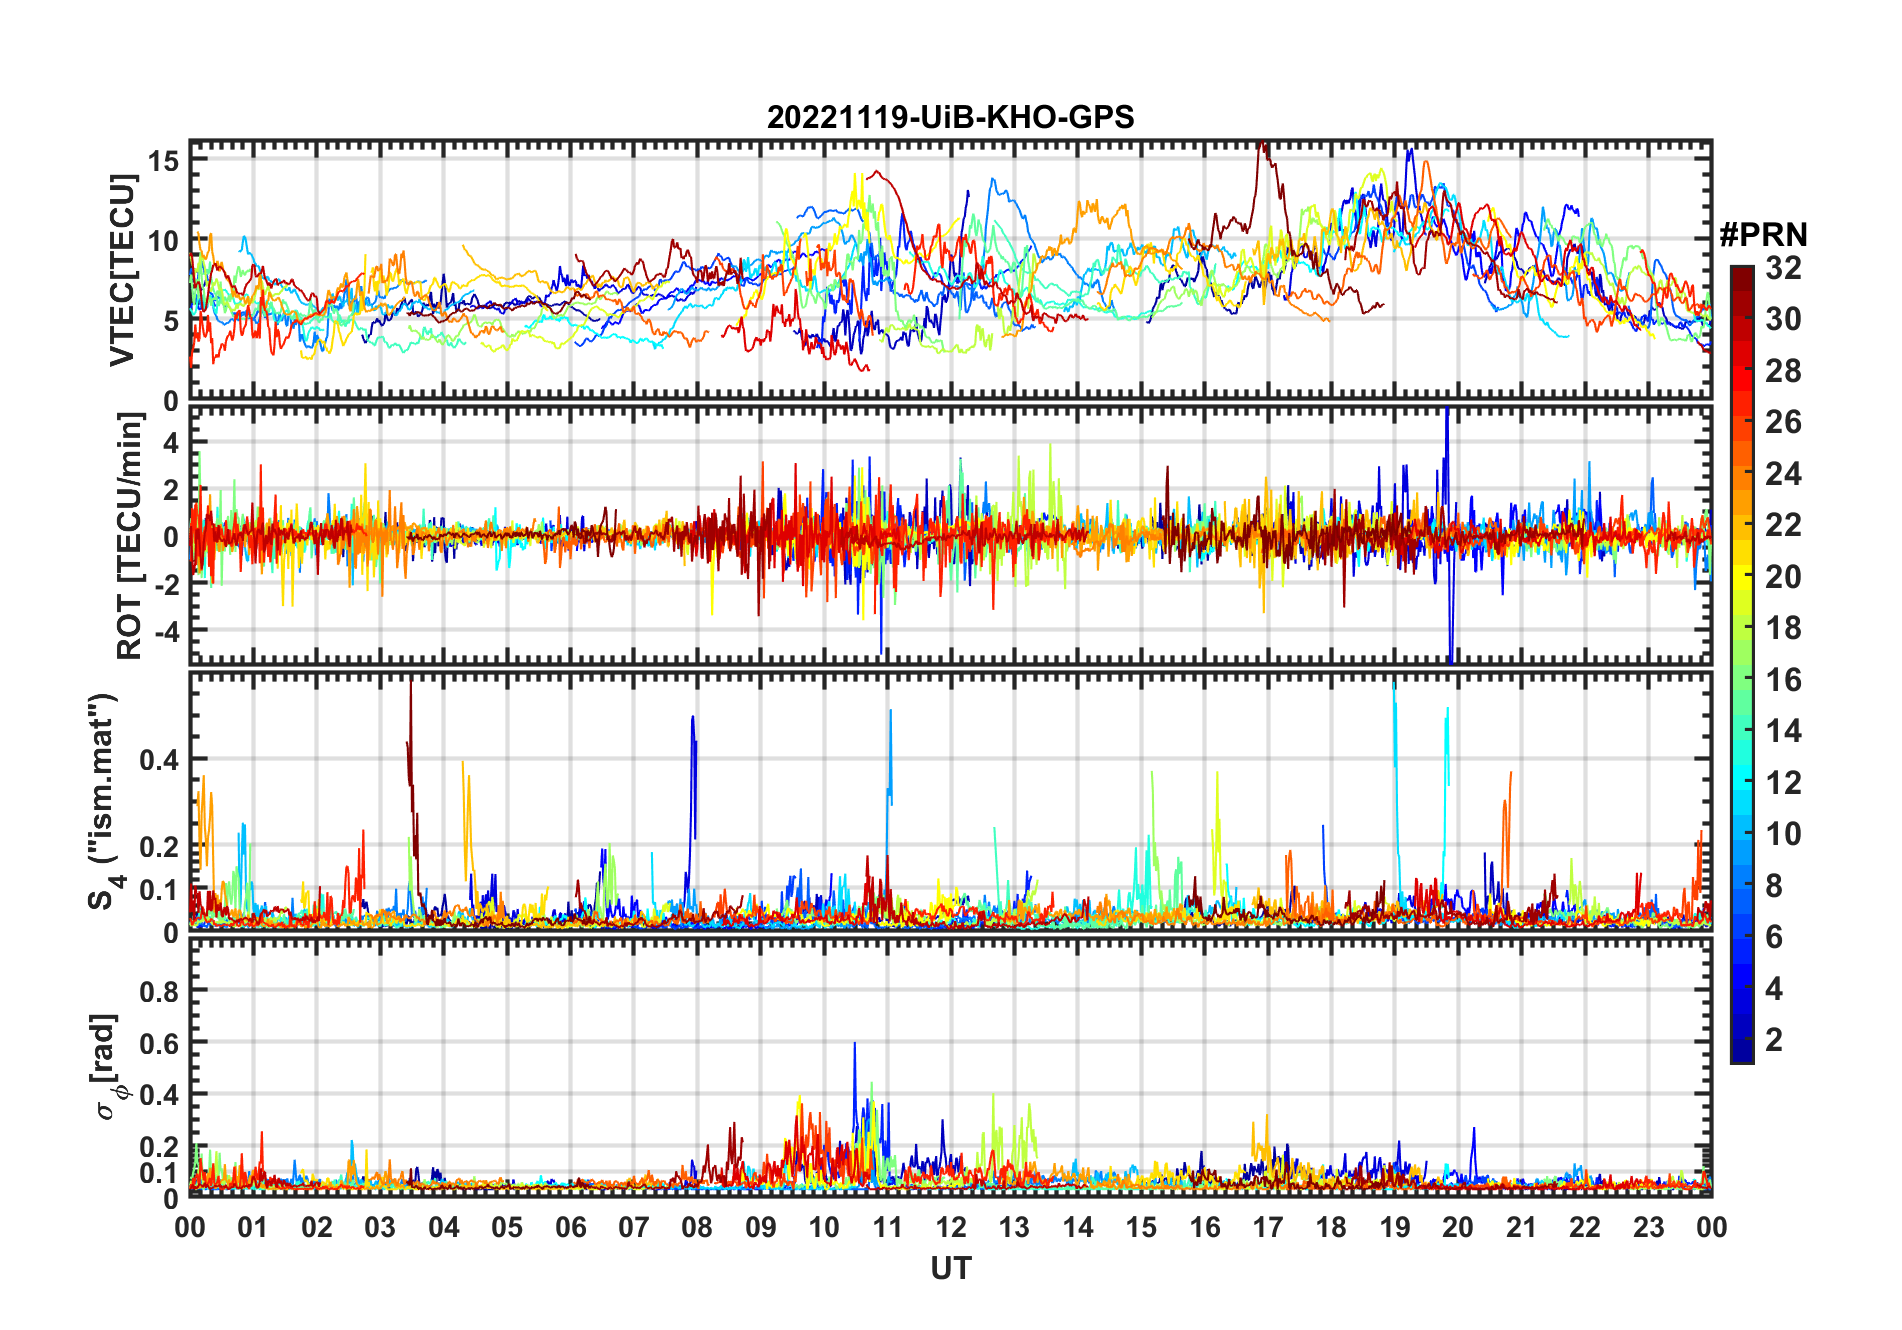Click colorbar tick label 10
This screenshot has width=1902, height=1330.
coord(1783,834)
